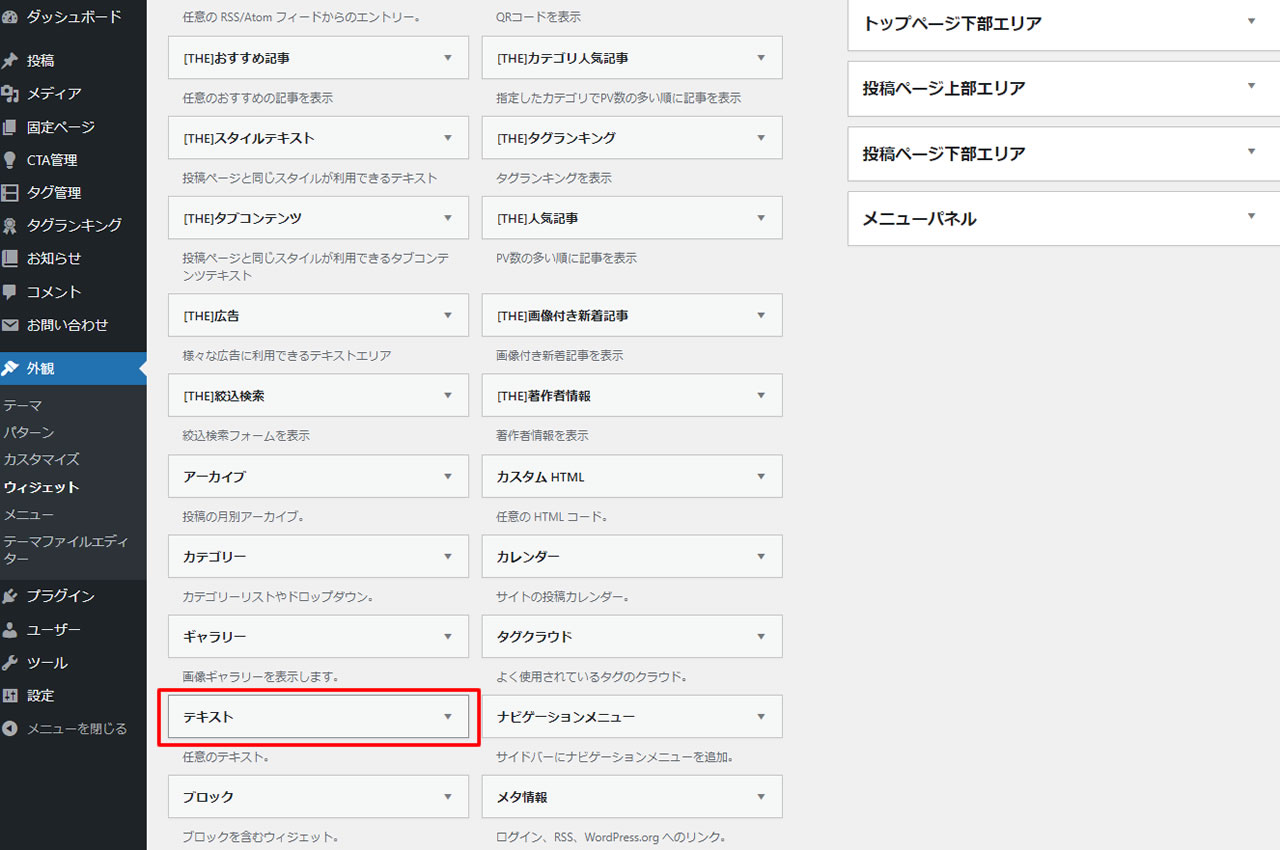Screen dimensions: 1280x850
Task: Expand the ブロック widget arrow
Action: (448, 797)
